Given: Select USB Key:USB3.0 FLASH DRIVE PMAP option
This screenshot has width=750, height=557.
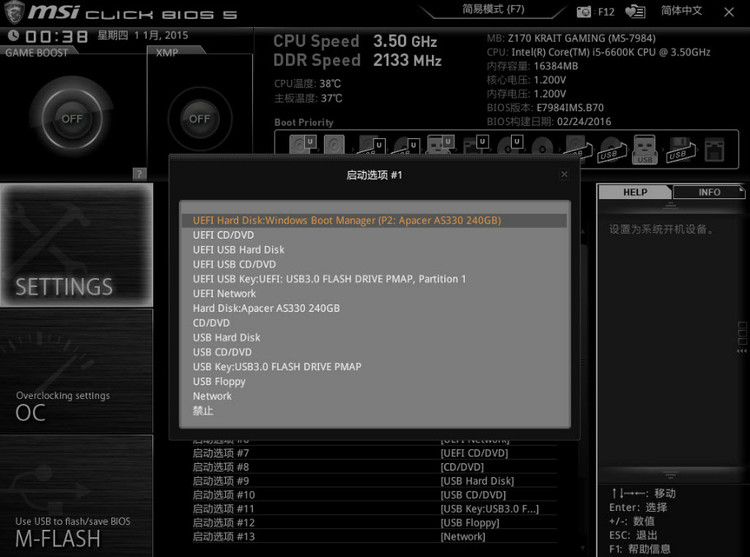Looking at the screenshot, I should point(375,367).
